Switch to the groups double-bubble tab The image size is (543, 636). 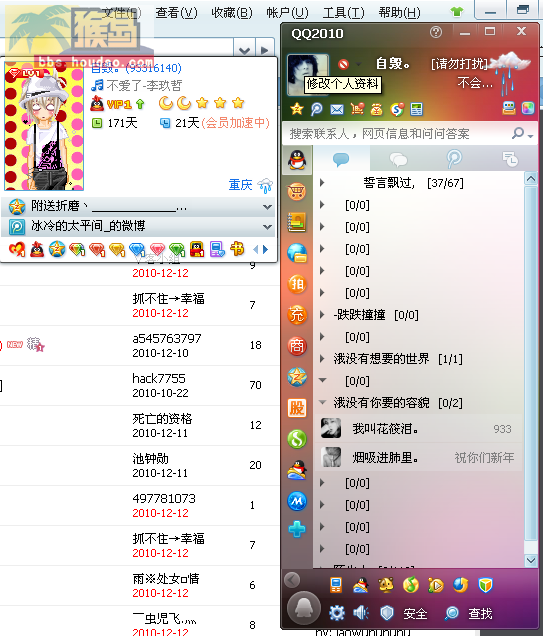398,159
